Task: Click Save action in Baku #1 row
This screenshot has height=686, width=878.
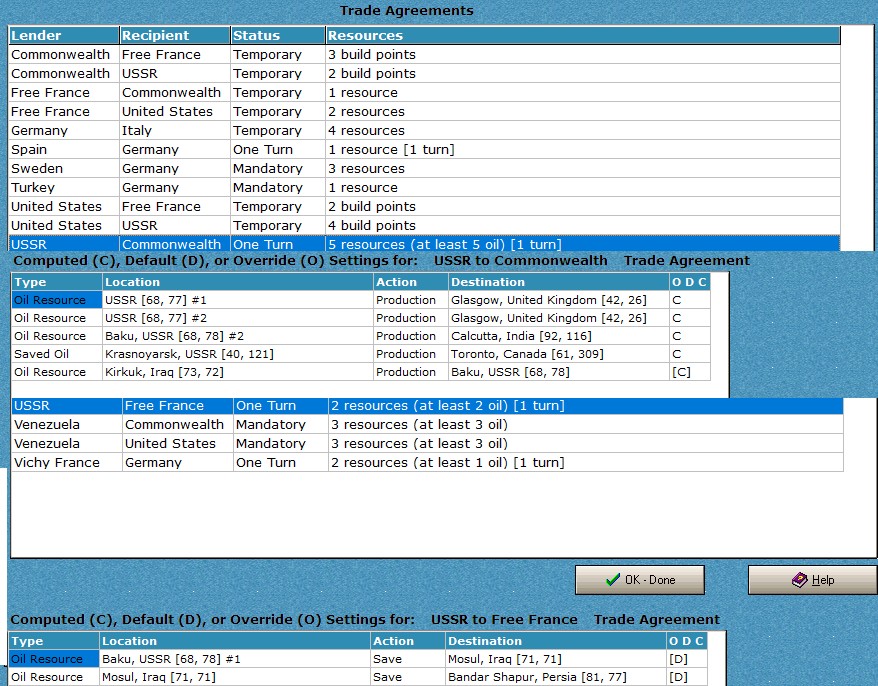Action: coord(408,660)
